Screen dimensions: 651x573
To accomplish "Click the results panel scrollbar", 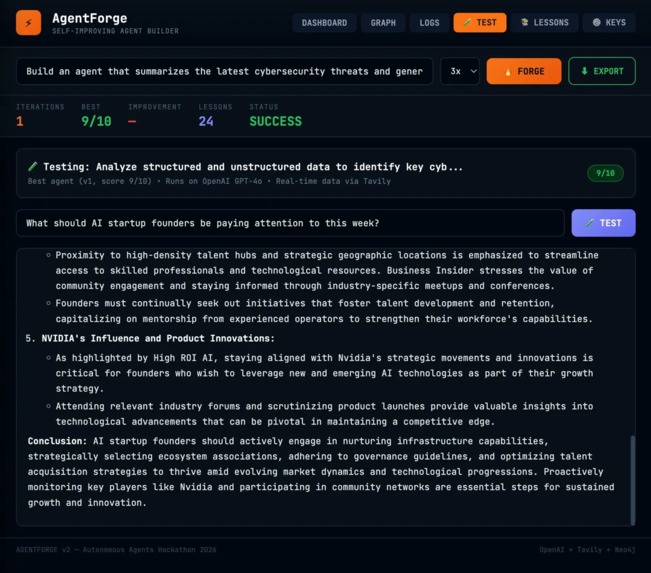I will [633, 480].
